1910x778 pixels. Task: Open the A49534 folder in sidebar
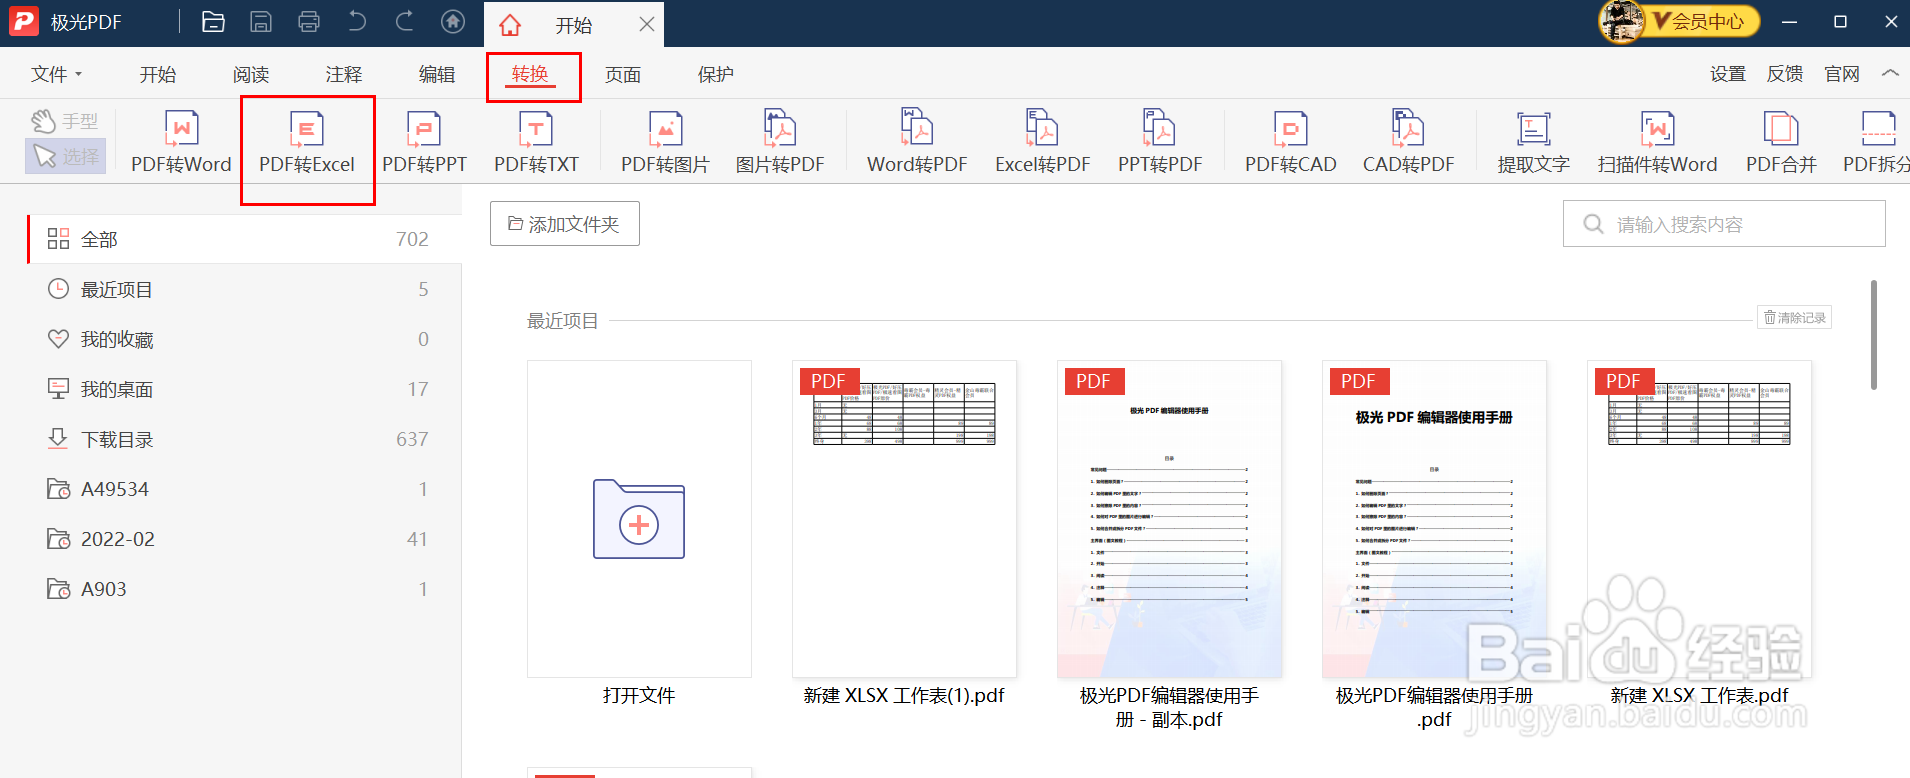(x=245, y=489)
